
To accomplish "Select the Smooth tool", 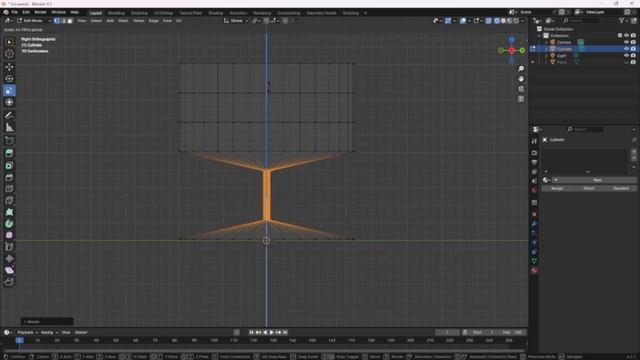I will tap(9, 235).
